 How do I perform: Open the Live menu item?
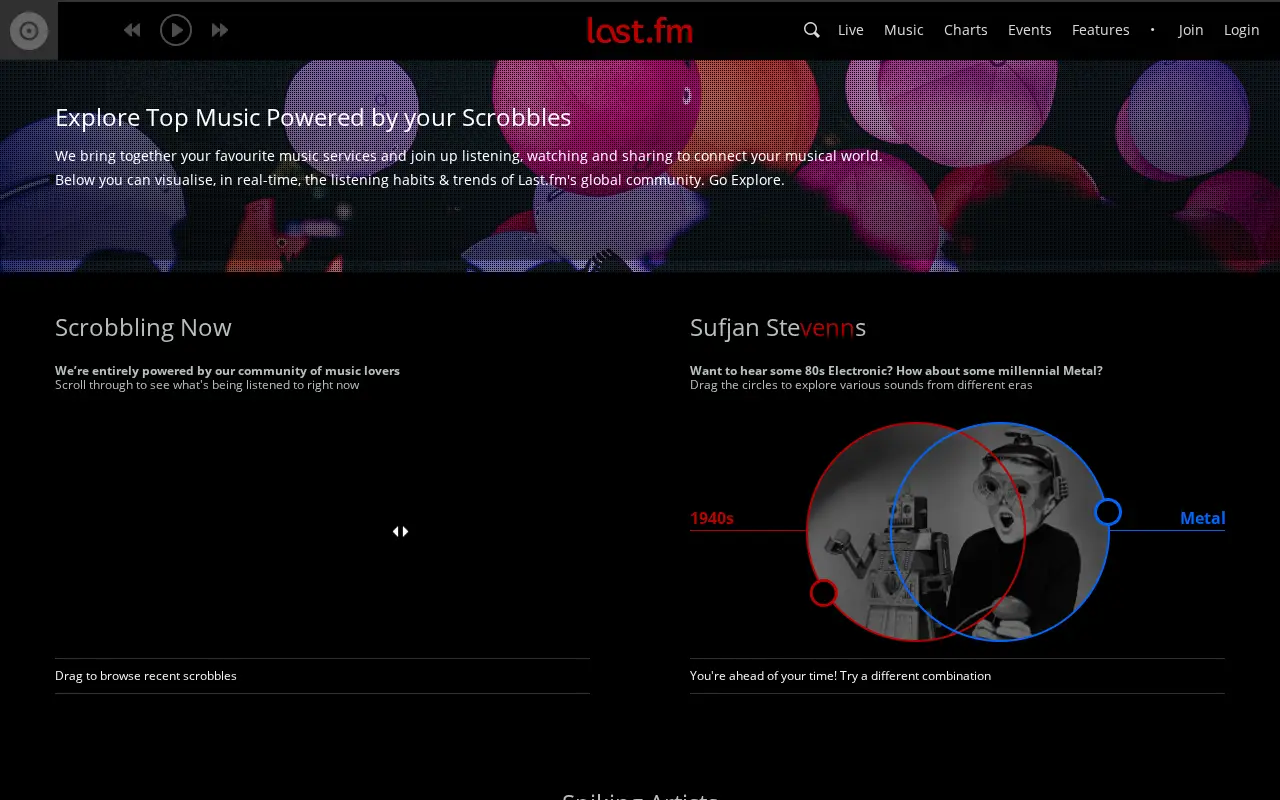pyautogui.click(x=851, y=30)
